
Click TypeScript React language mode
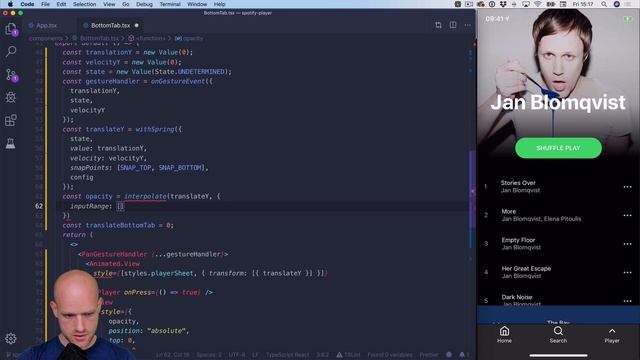[x=287, y=355]
